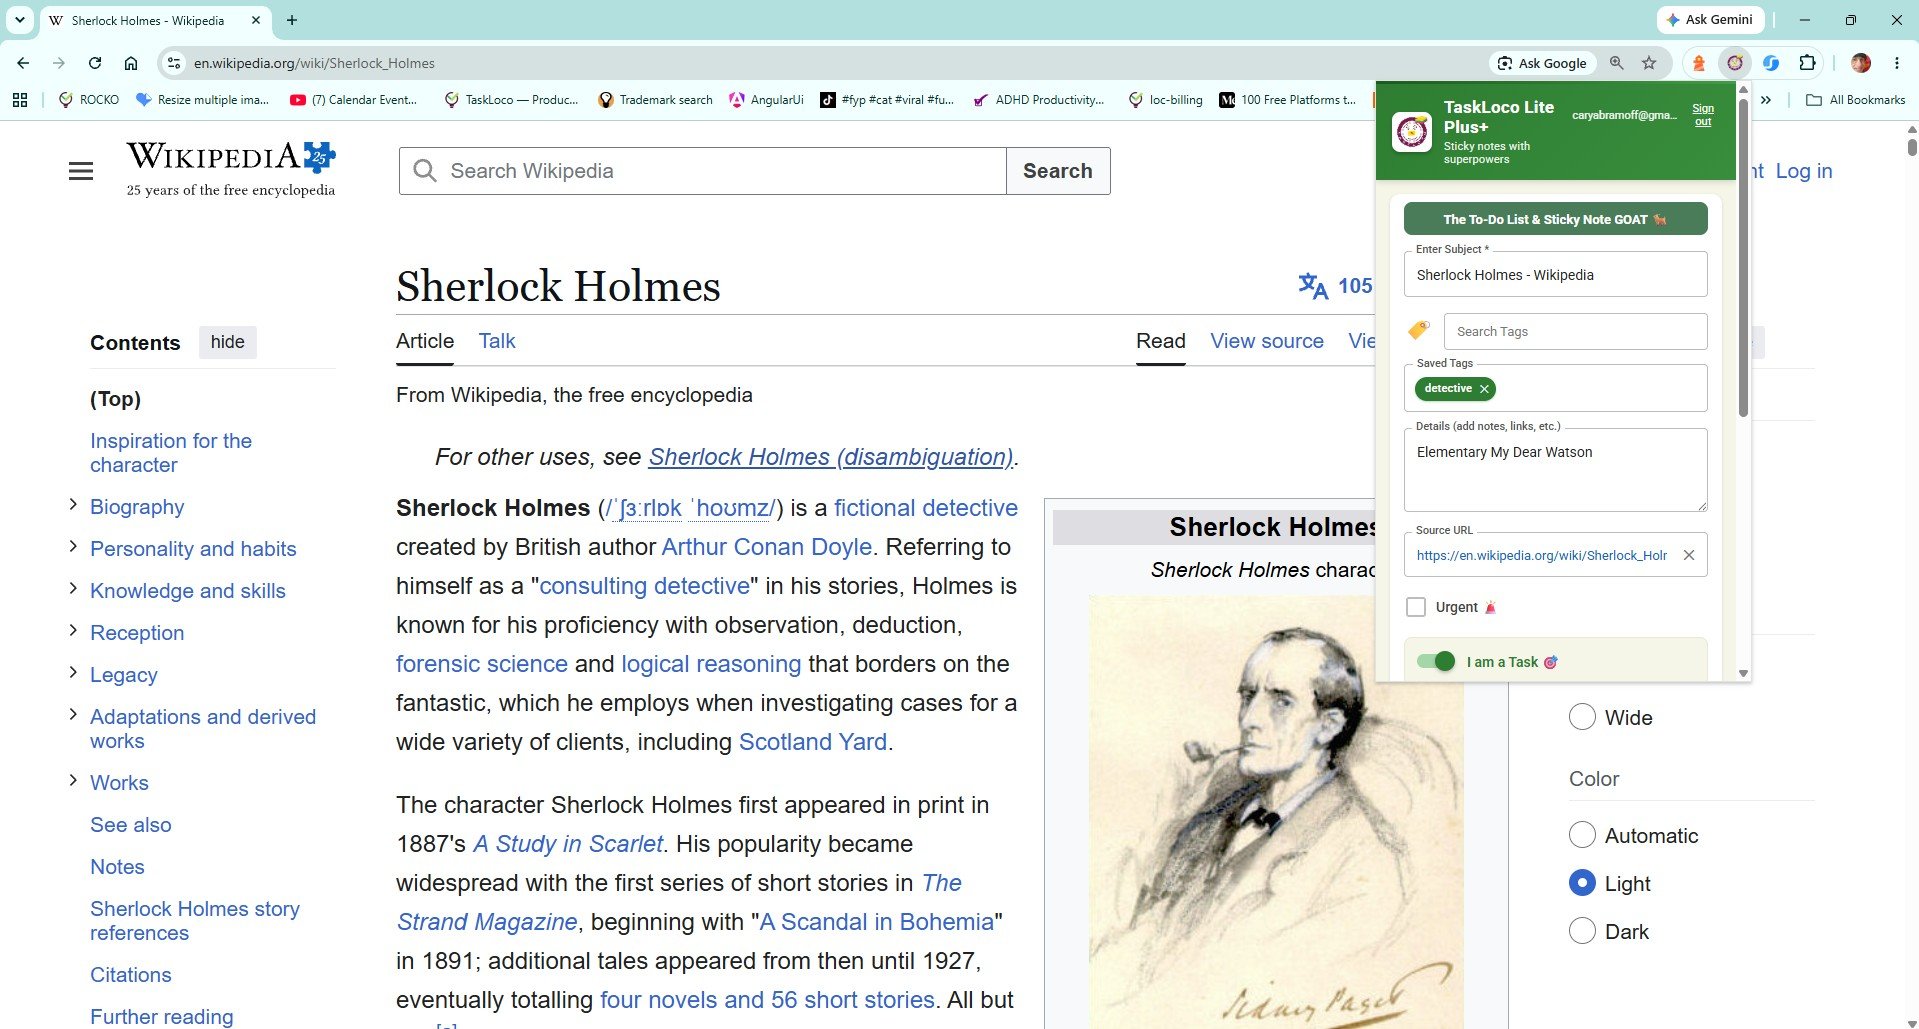The width and height of the screenshot is (1919, 1029).
Task: Bookmark this page with the star icon
Action: point(1649,63)
